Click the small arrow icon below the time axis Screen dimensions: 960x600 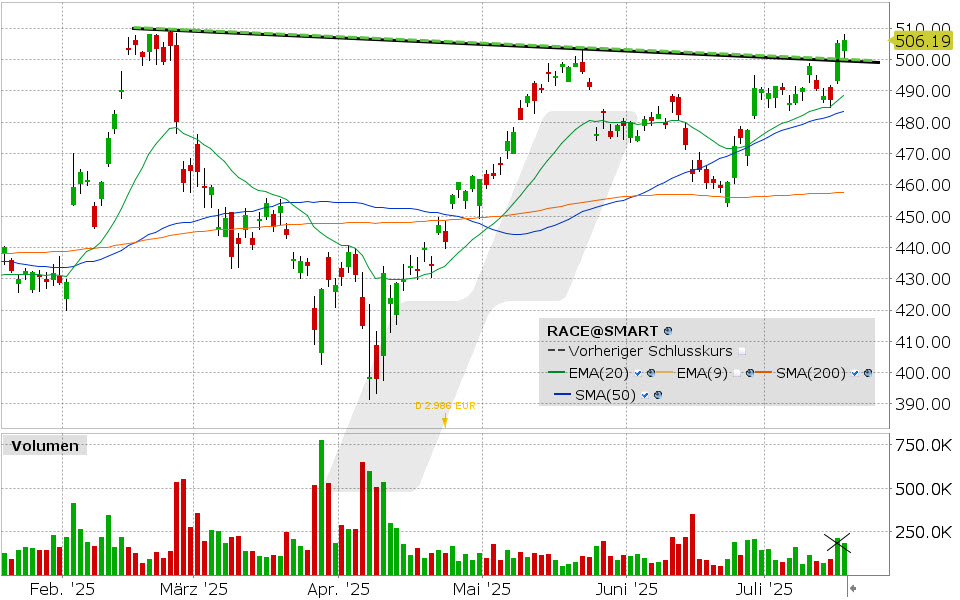852,589
